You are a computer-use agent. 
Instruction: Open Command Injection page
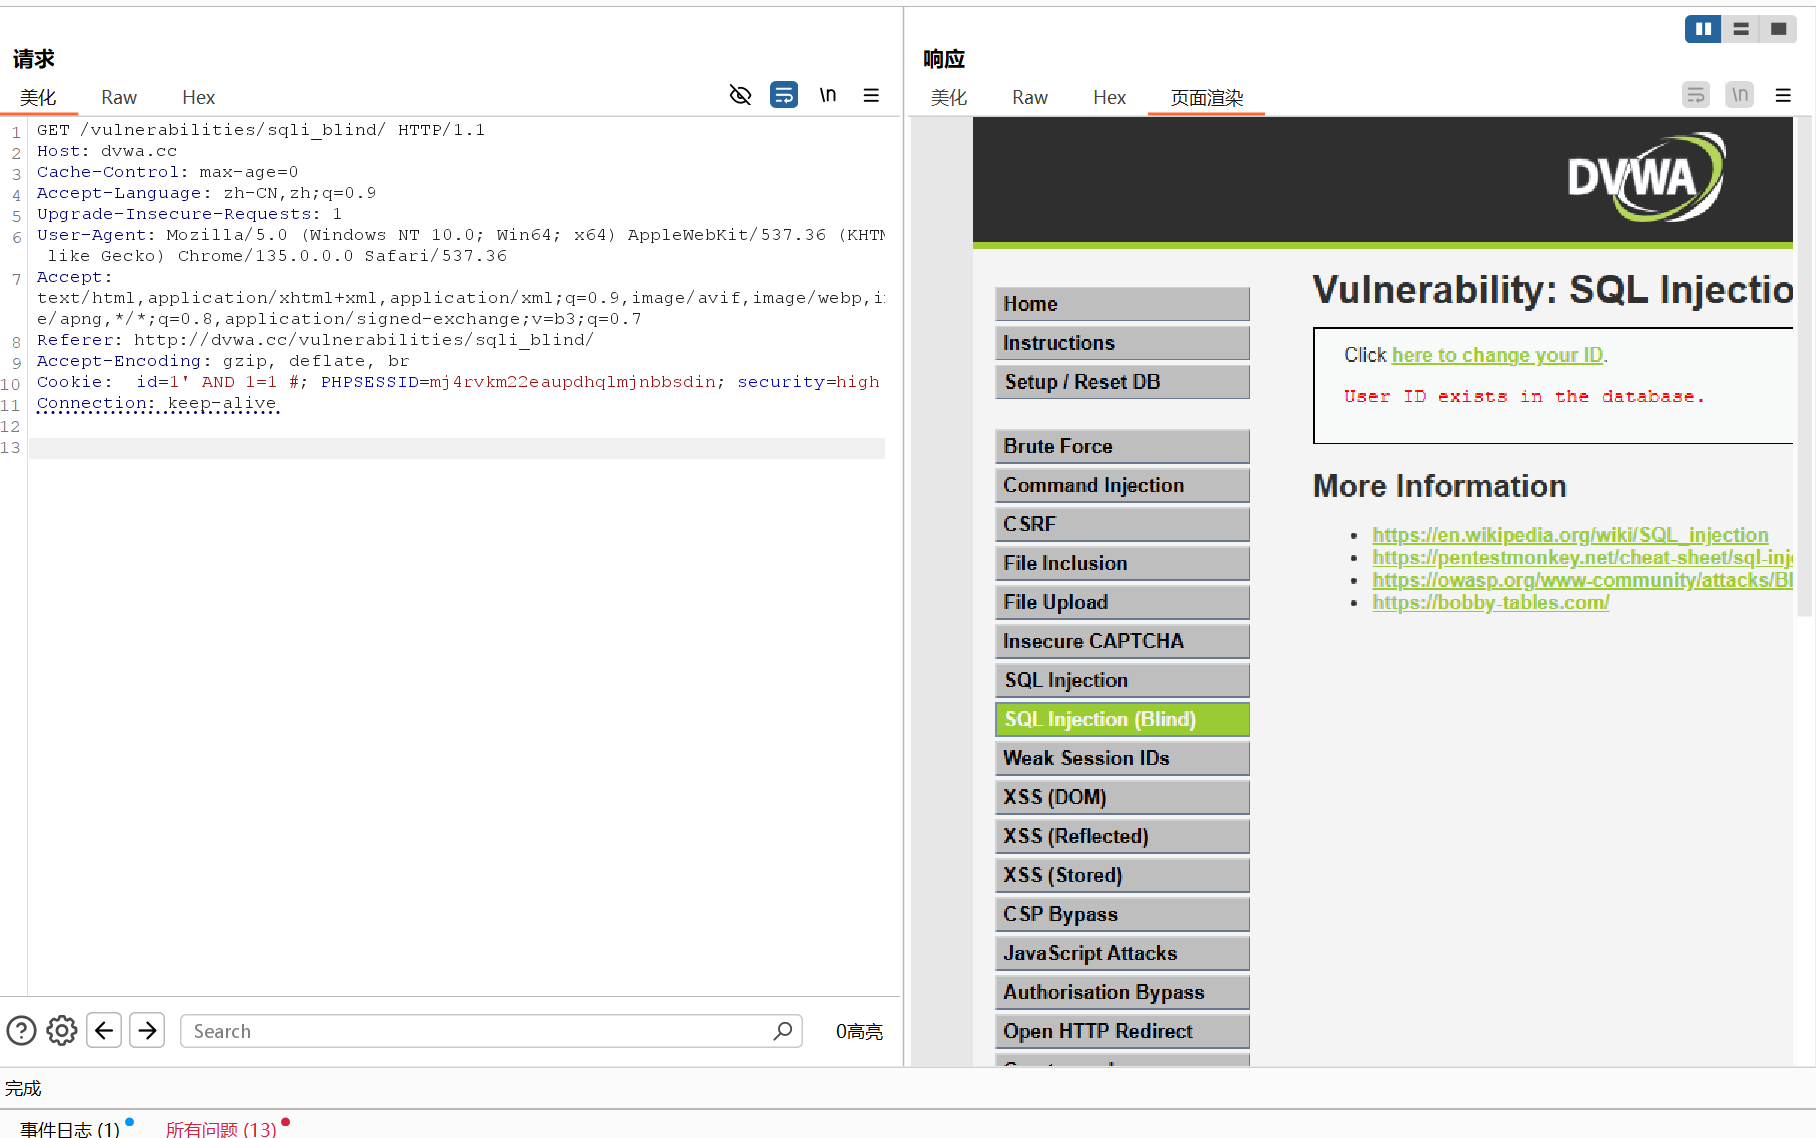click(1122, 485)
